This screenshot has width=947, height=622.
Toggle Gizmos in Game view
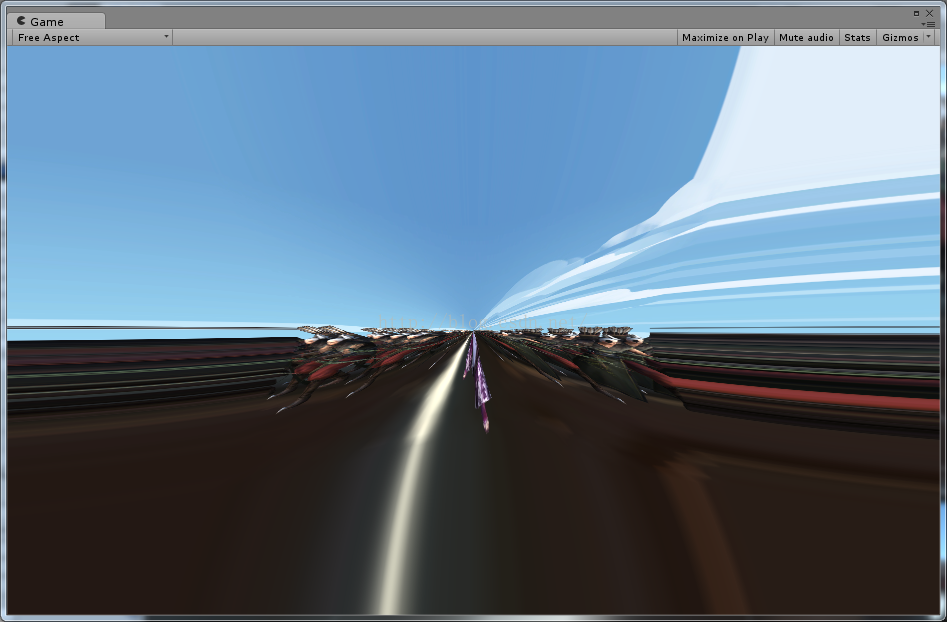(x=900, y=37)
